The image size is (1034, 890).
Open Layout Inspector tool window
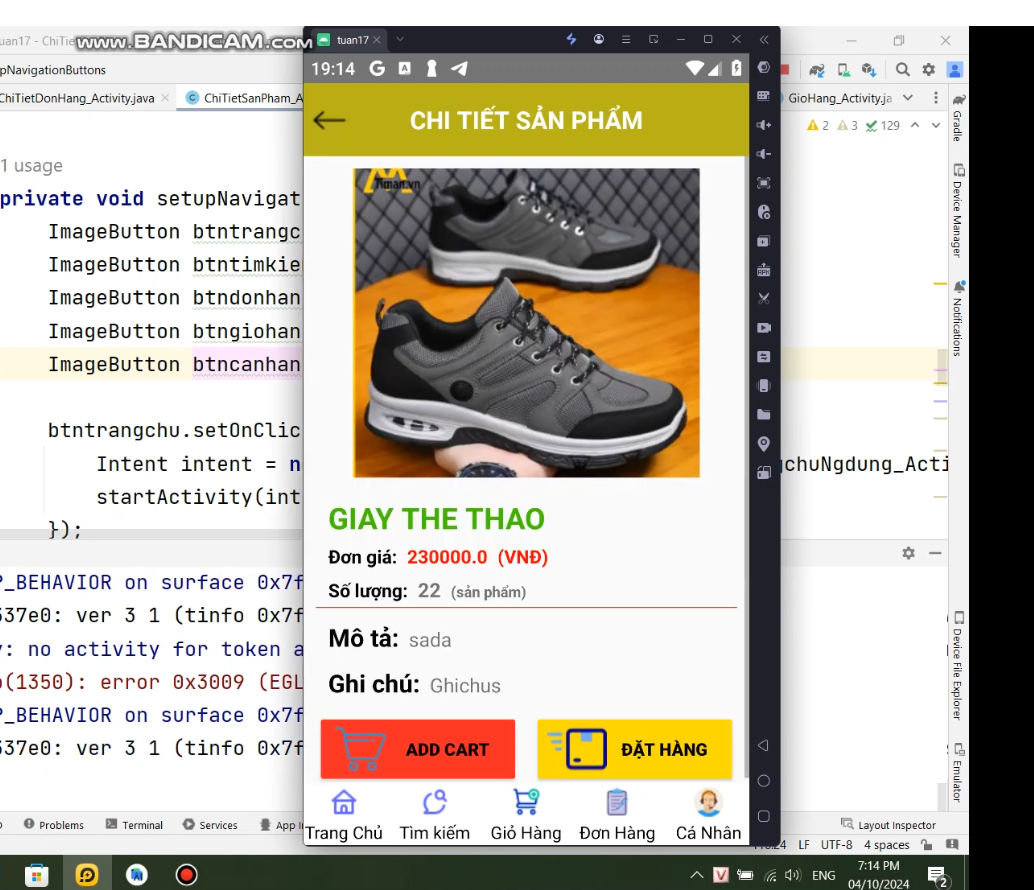click(x=888, y=825)
